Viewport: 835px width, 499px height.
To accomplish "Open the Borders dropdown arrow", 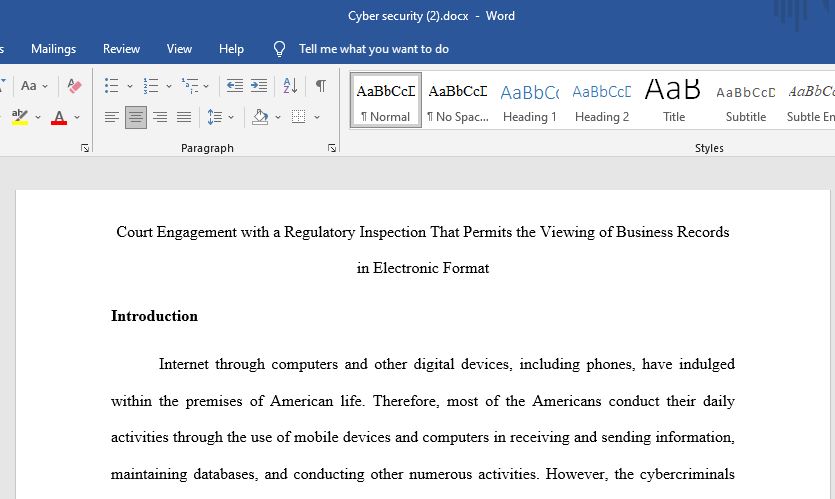I will tap(317, 117).
